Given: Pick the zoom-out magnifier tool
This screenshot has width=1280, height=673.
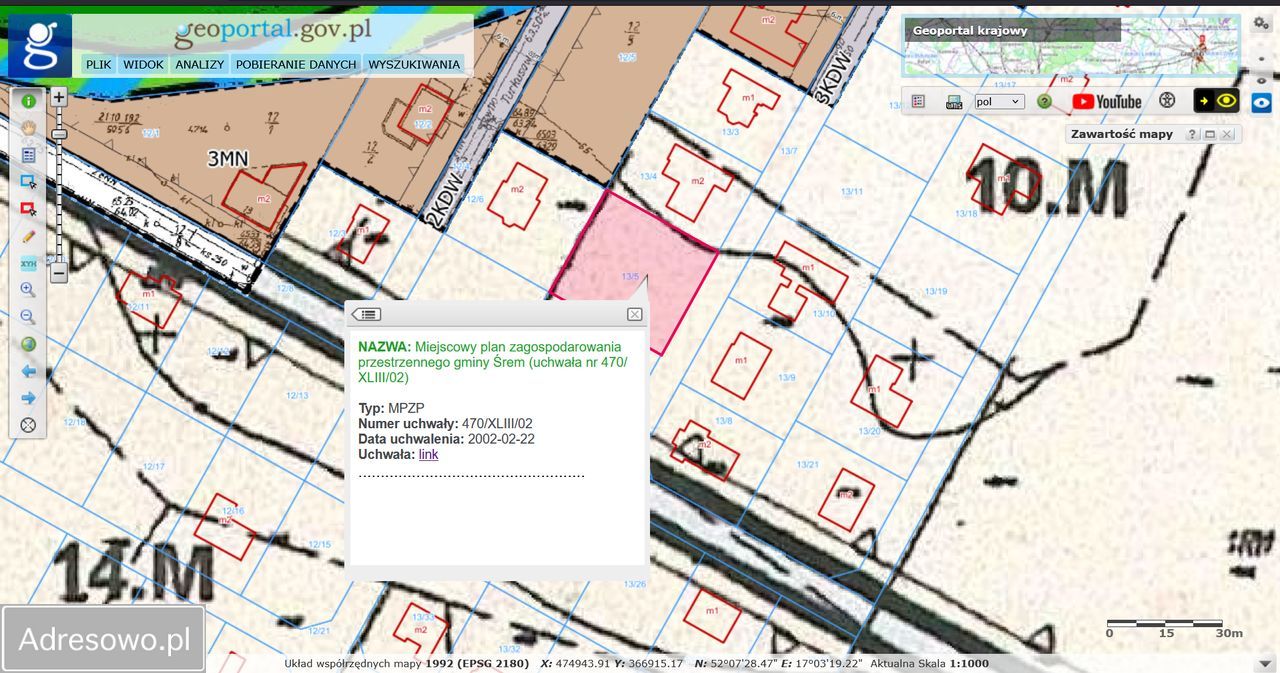Looking at the screenshot, I should tap(28, 317).
